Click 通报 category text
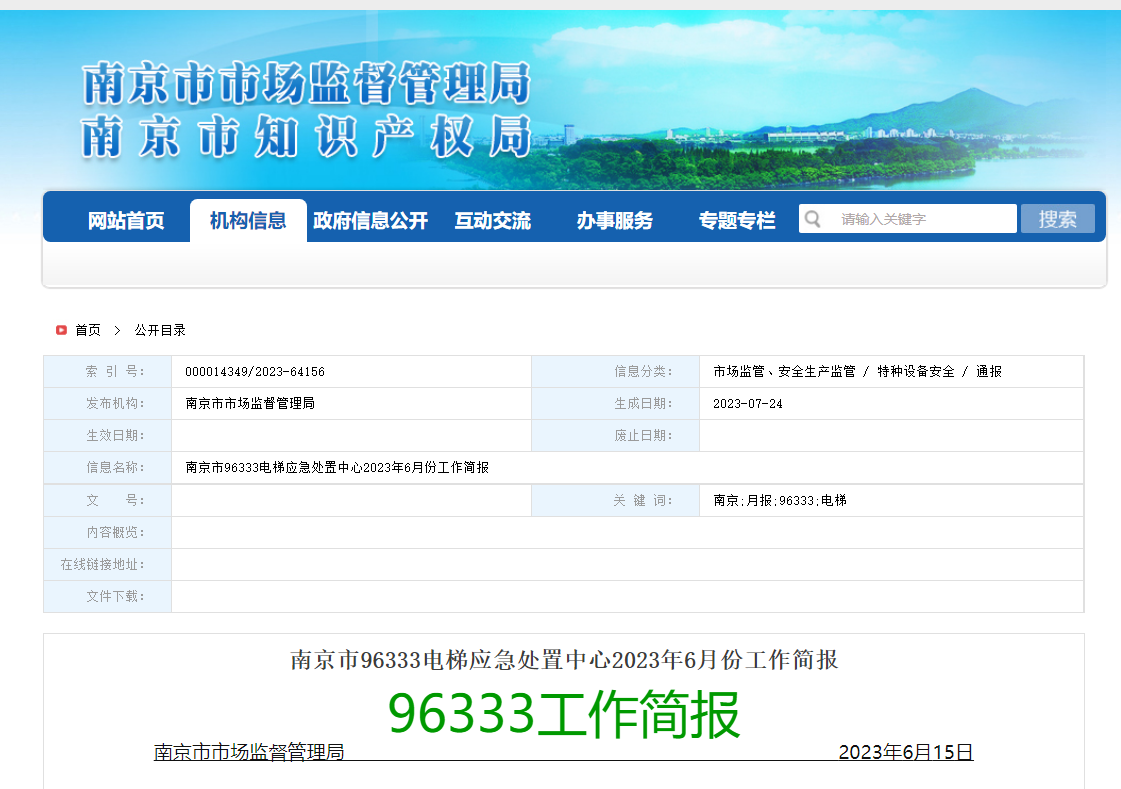This screenshot has height=789, width=1121. (989, 372)
